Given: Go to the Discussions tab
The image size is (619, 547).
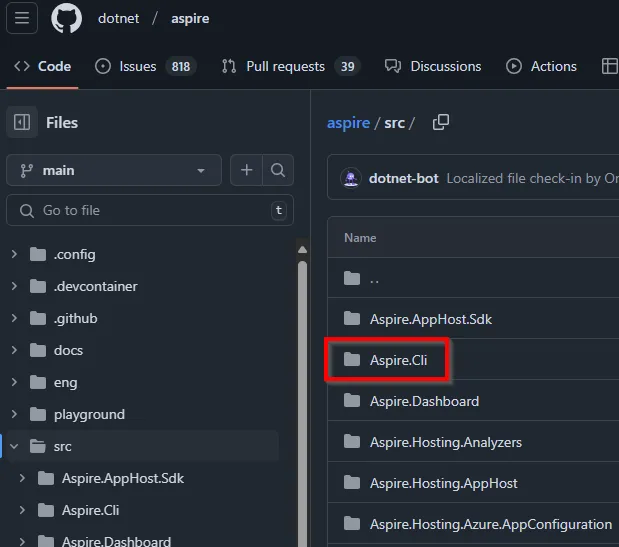Looking at the screenshot, I should [x=433, y=66].
